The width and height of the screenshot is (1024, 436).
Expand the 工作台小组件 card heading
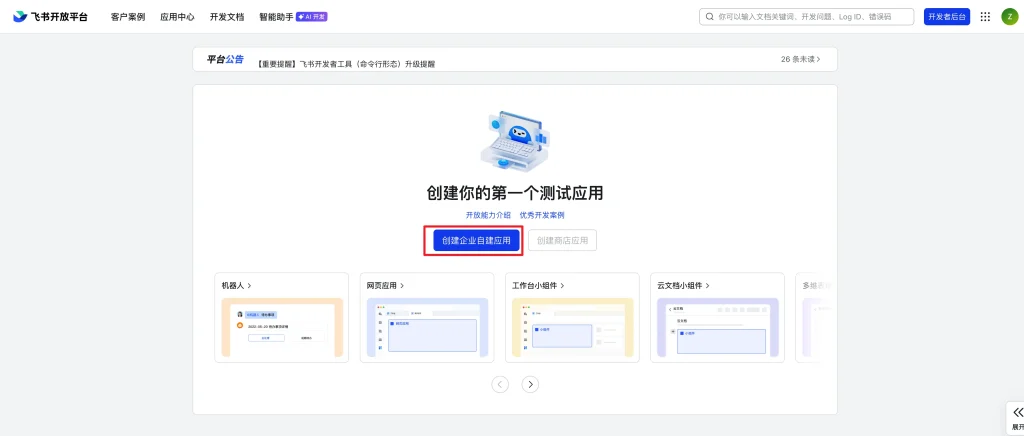click(x=538, y=285)
